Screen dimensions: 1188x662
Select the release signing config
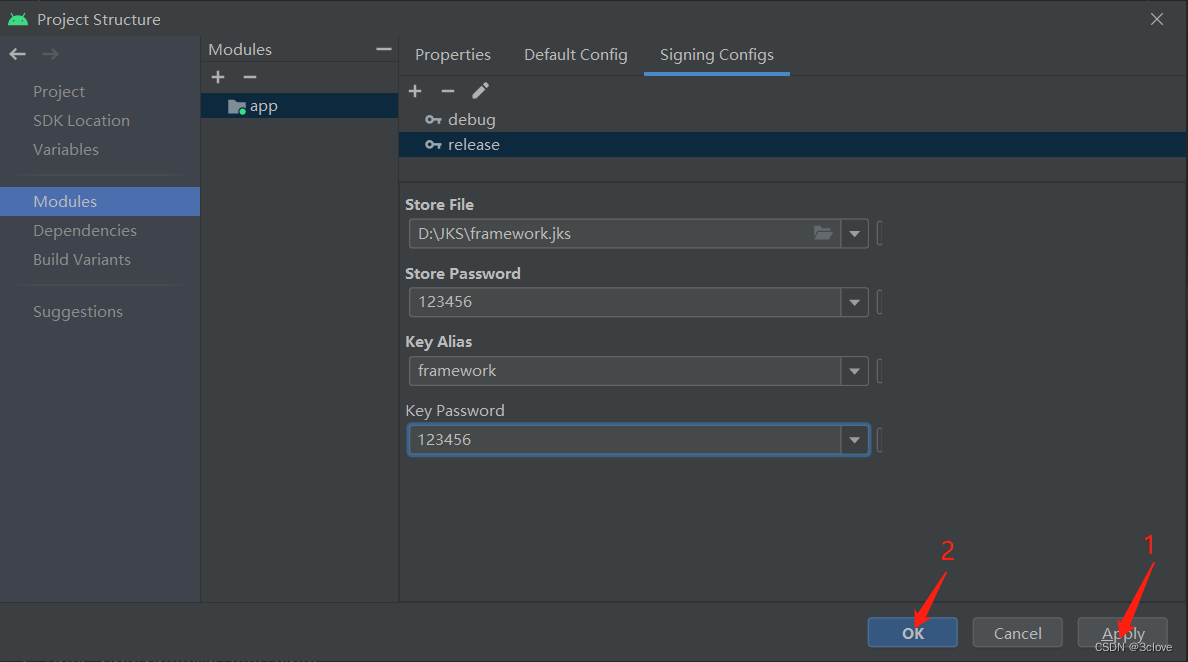pyautogui.click(x=473, y=144)
